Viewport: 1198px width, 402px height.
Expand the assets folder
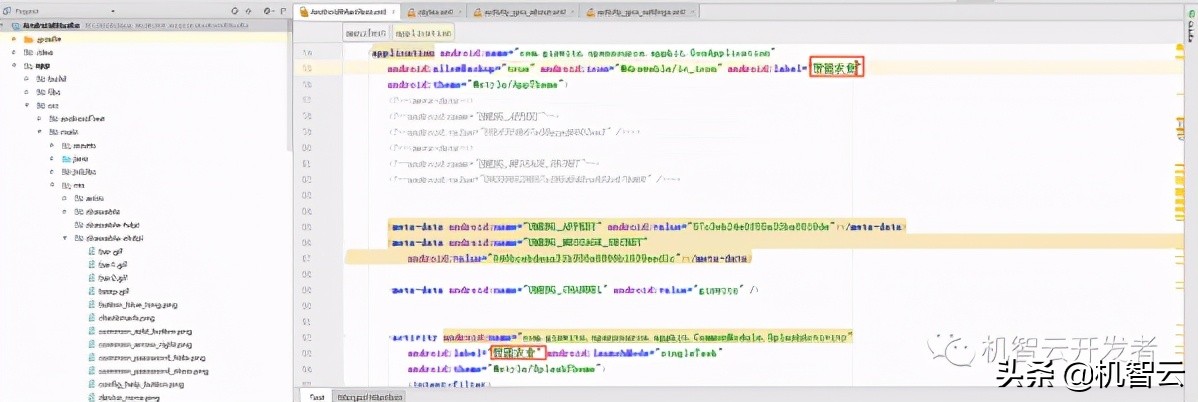(x=52, y=145)
